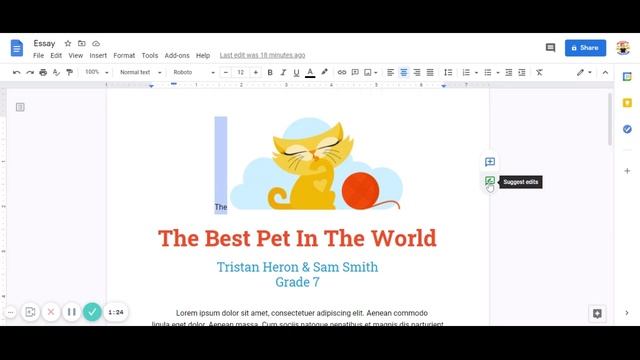Toggle bold formatting
The image size is (640, 360).
click(x=270, y=72)
